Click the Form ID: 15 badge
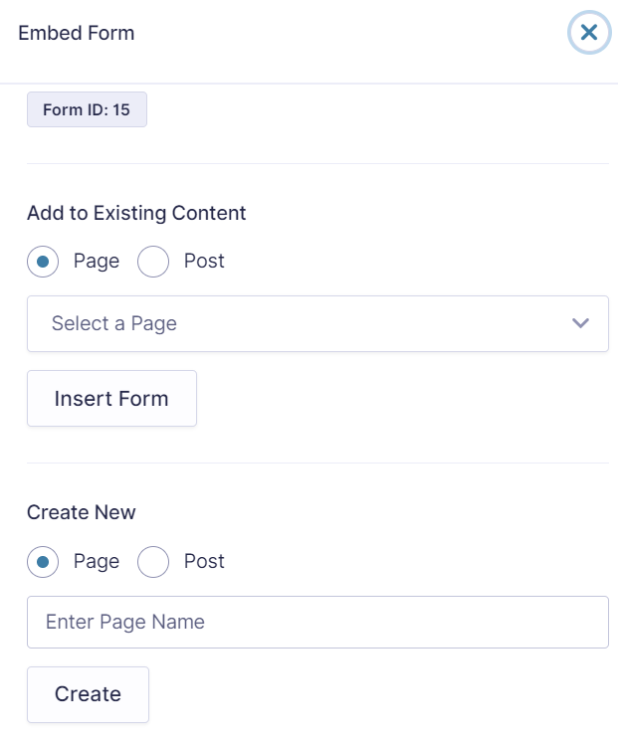The image size is (618, 742). 87,109
